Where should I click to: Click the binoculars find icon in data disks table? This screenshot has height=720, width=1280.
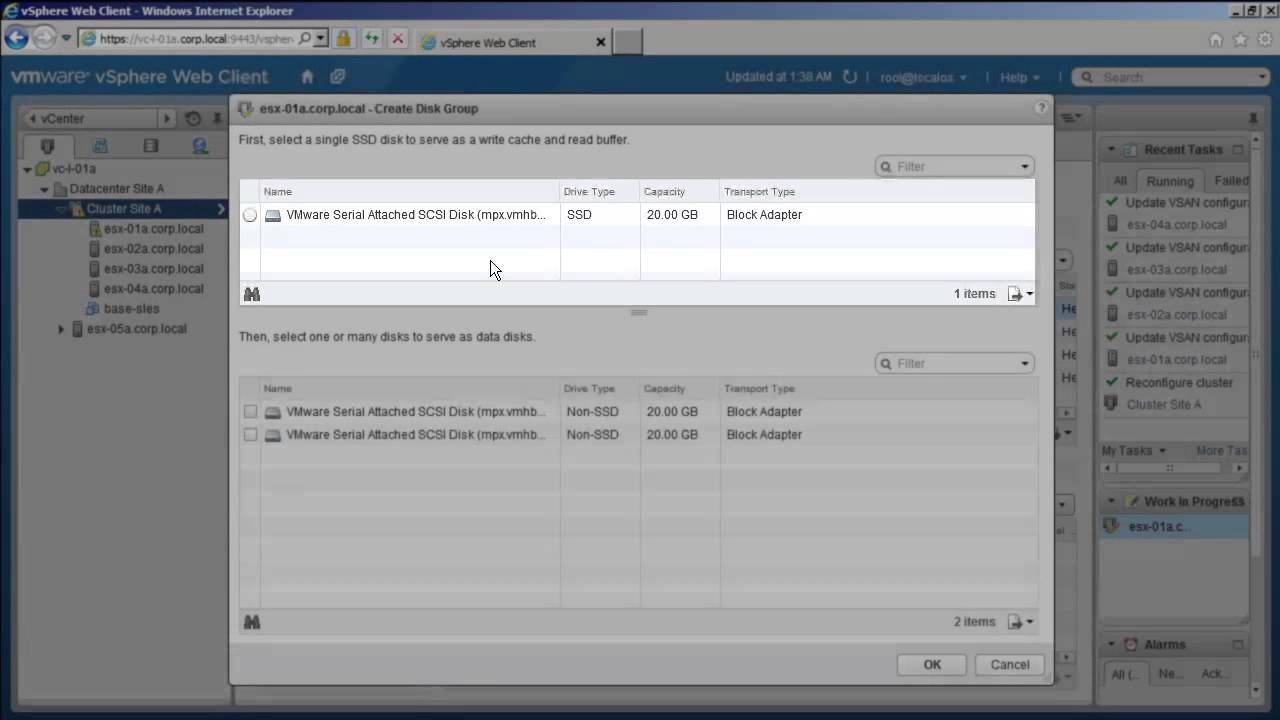tap(252, 622)
